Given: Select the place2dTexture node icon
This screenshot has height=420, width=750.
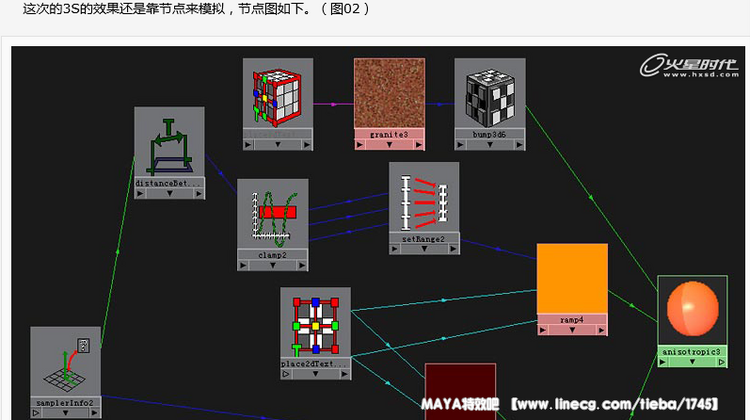Looking at the screenshot, I should pos(315,324).
